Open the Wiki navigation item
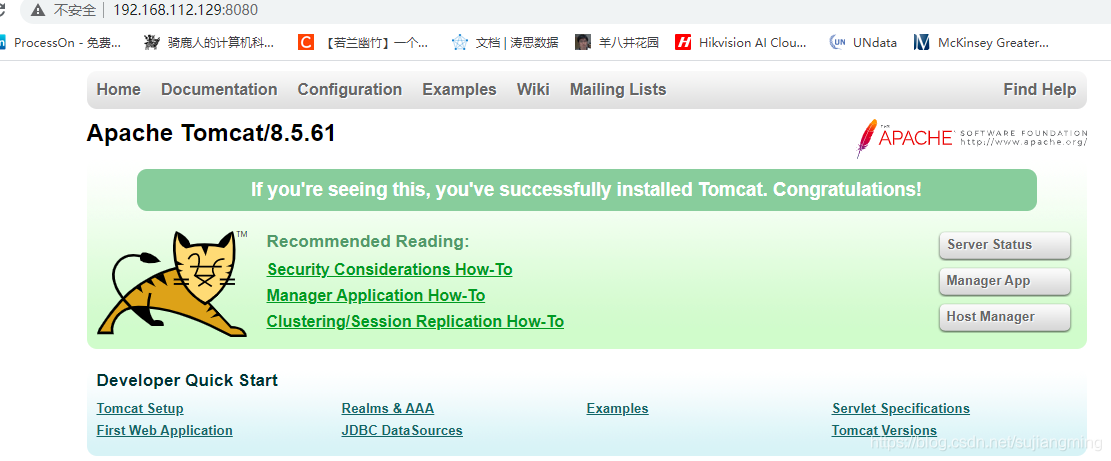Screen dimensions: 1111x461 click(533, 90)
